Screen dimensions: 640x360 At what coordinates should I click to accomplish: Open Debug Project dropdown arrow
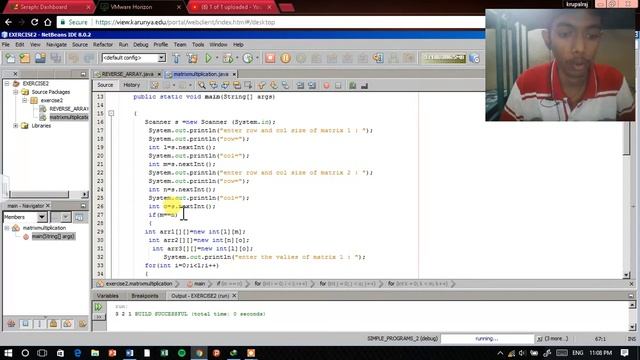pos(237,58)
